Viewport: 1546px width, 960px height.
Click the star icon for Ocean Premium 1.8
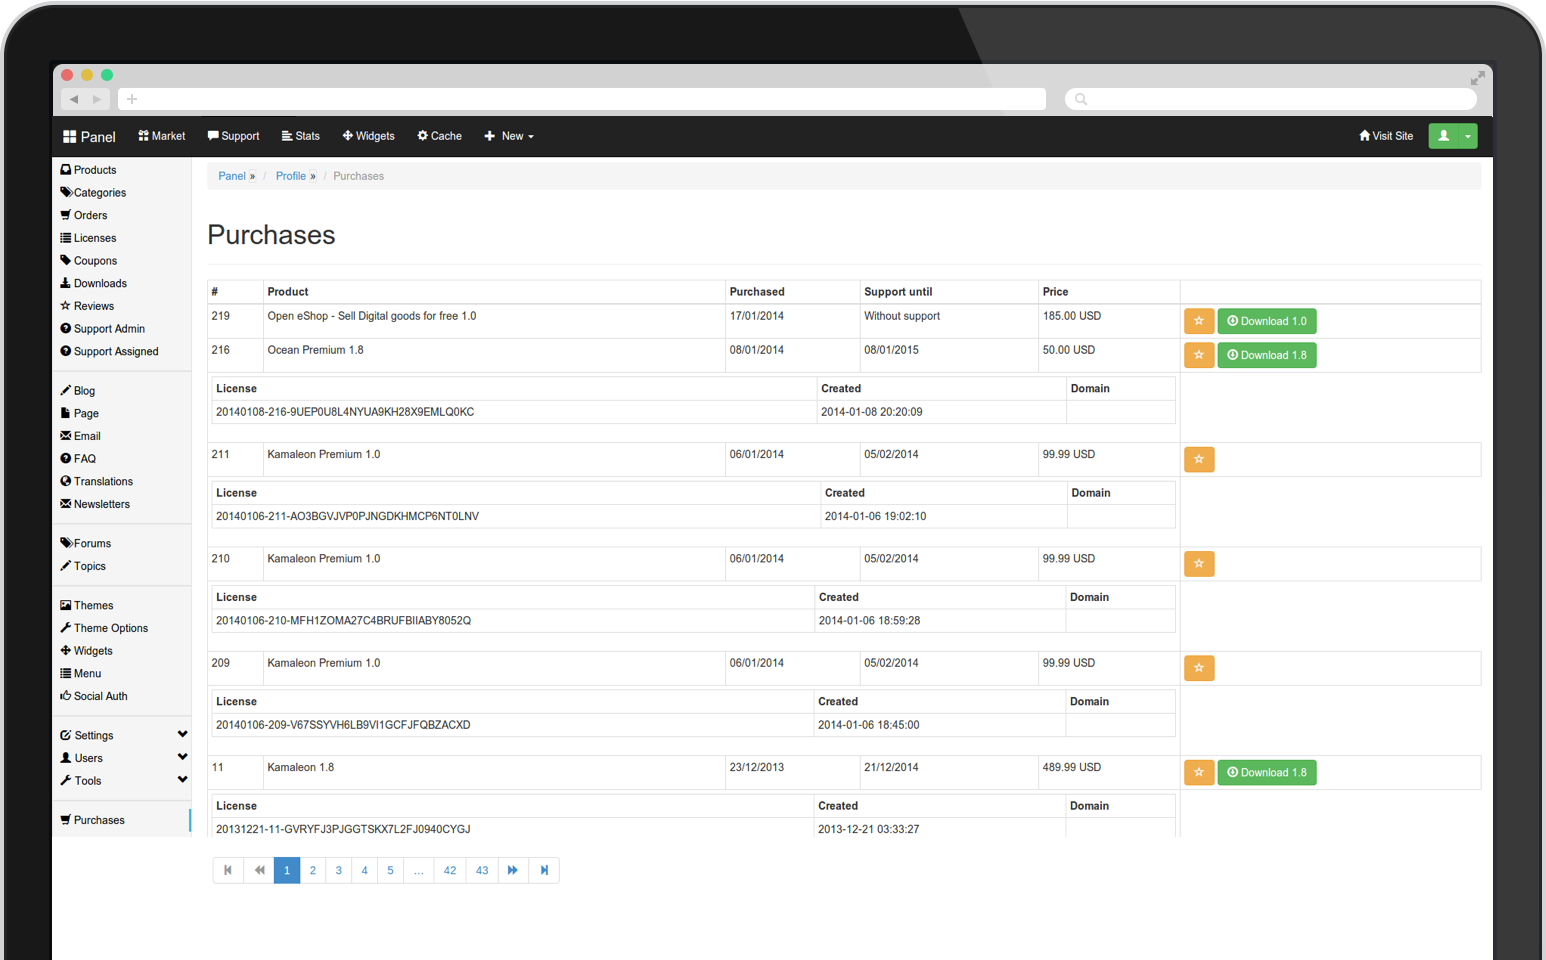pyautogui.click(x=1199, y=355)
